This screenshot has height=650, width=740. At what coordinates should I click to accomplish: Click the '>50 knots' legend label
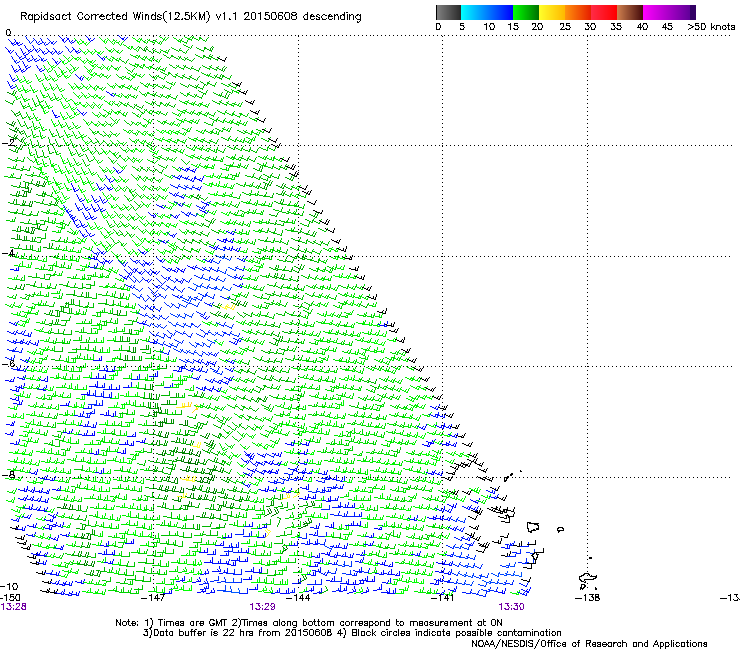pyautogui.click(x=711, y=26)
